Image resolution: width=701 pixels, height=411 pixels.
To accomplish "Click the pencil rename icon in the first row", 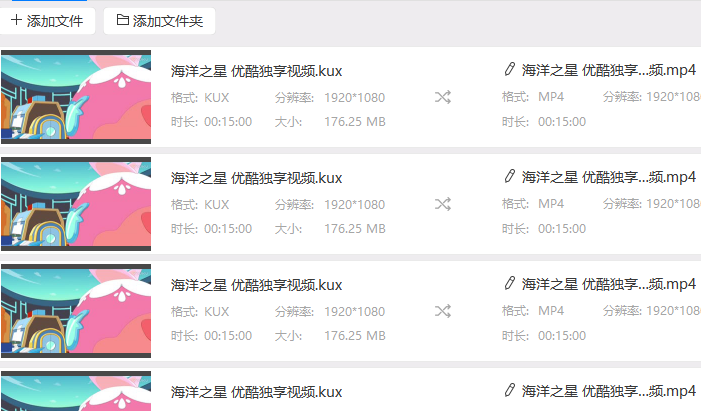I will (510, 70).
